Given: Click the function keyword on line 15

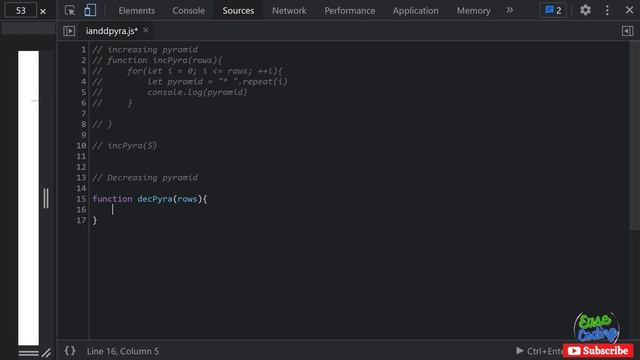Looking at the screenshot, I should tap(112, 199).
